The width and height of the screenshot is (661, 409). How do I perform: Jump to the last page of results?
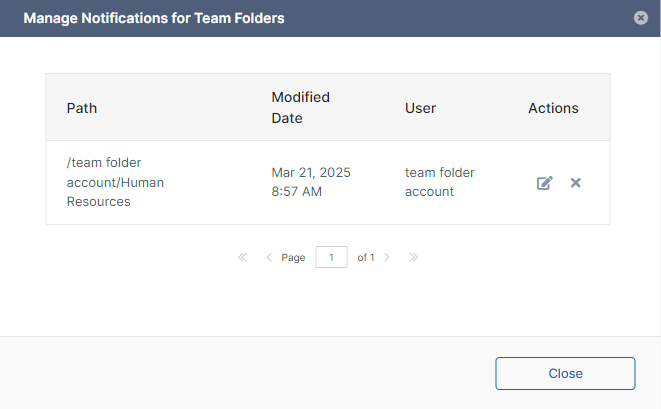(x=413, y=258)
